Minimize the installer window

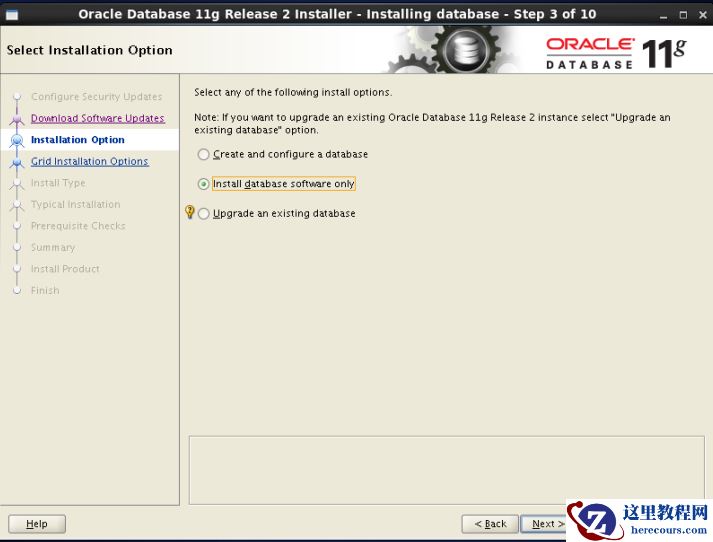pyautogui.click(x=663, y=15)
